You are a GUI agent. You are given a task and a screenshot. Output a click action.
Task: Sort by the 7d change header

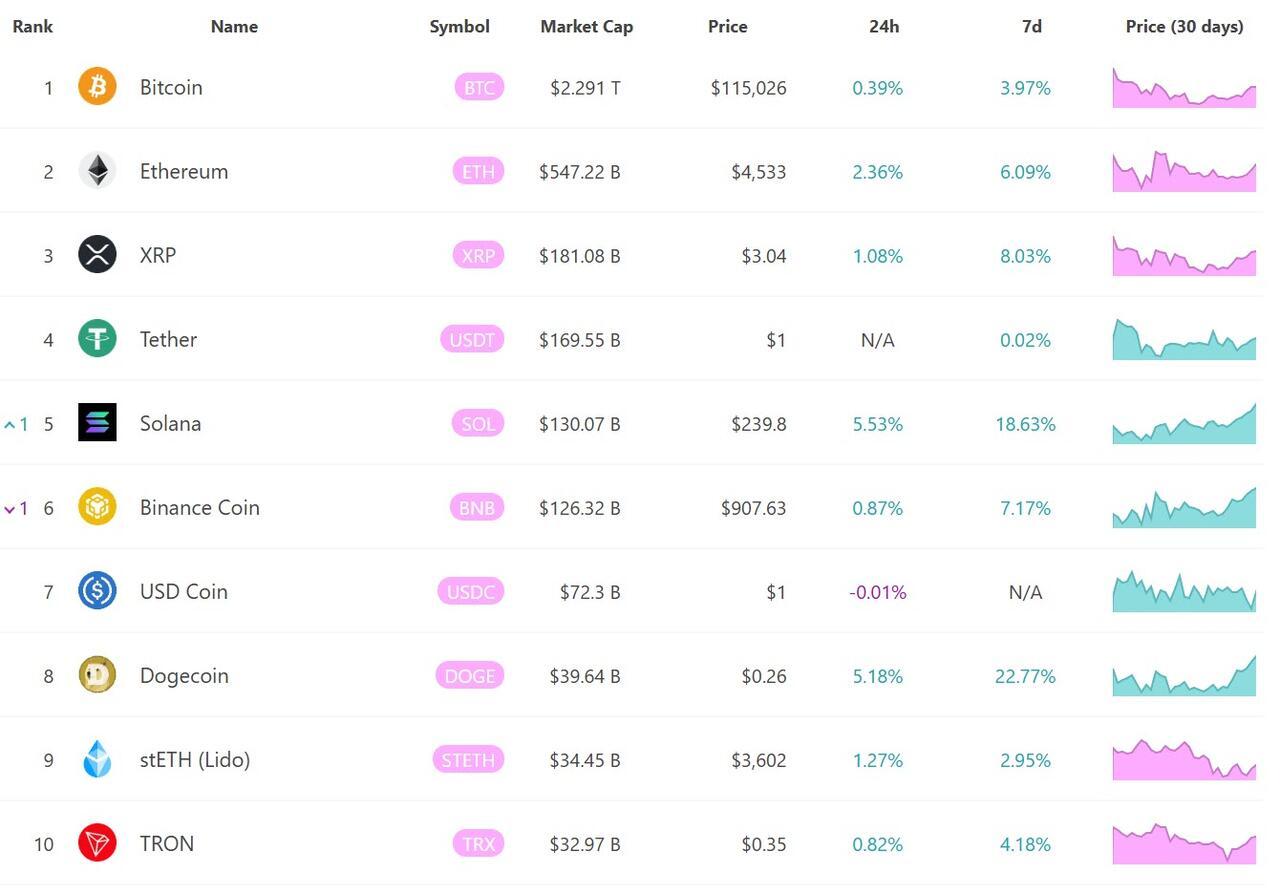[1031, 27]
